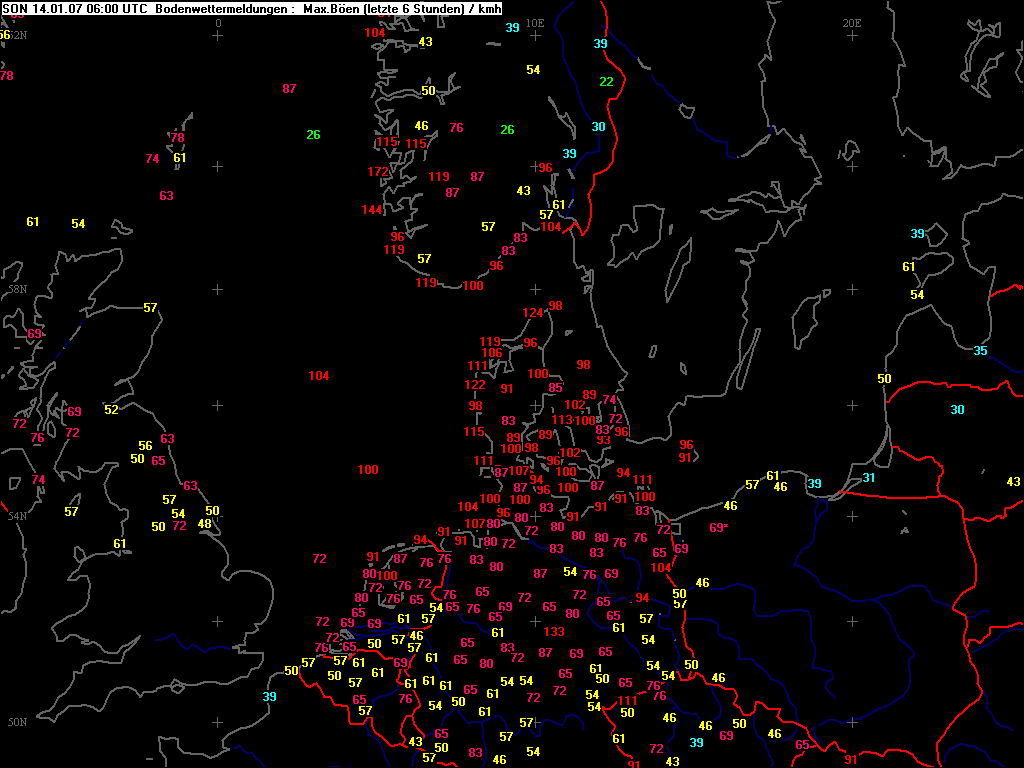This screenshot has width=1024, height=768.
Task: Select the red 124 gust value
Action: pyautogui.click(x=533, y=313)
